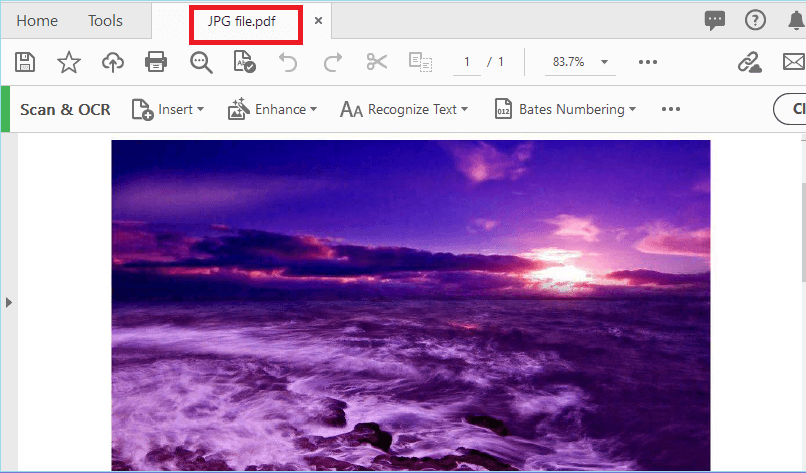This screenshot has width=806, height=473.
Task: Switch to the Tools tab
Action: (x=105, y=21)
